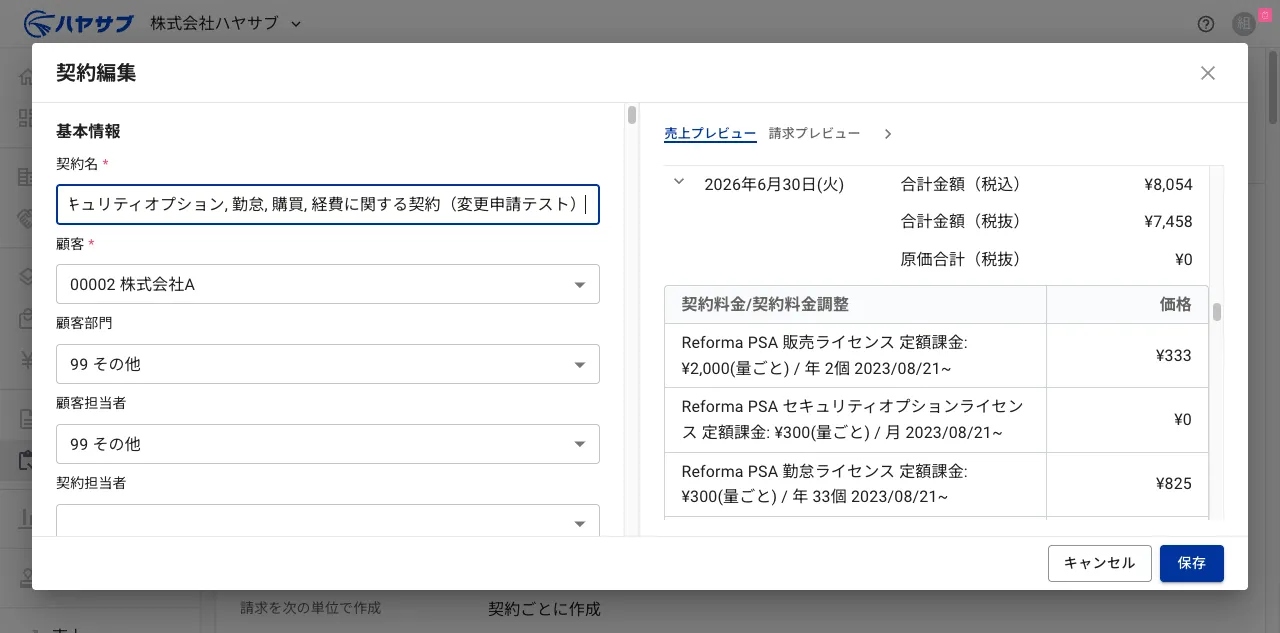Screen dimensions: 1280x633
Task: Click the ¥7,458 tax-excluded total
Action: click(1168, 221)
